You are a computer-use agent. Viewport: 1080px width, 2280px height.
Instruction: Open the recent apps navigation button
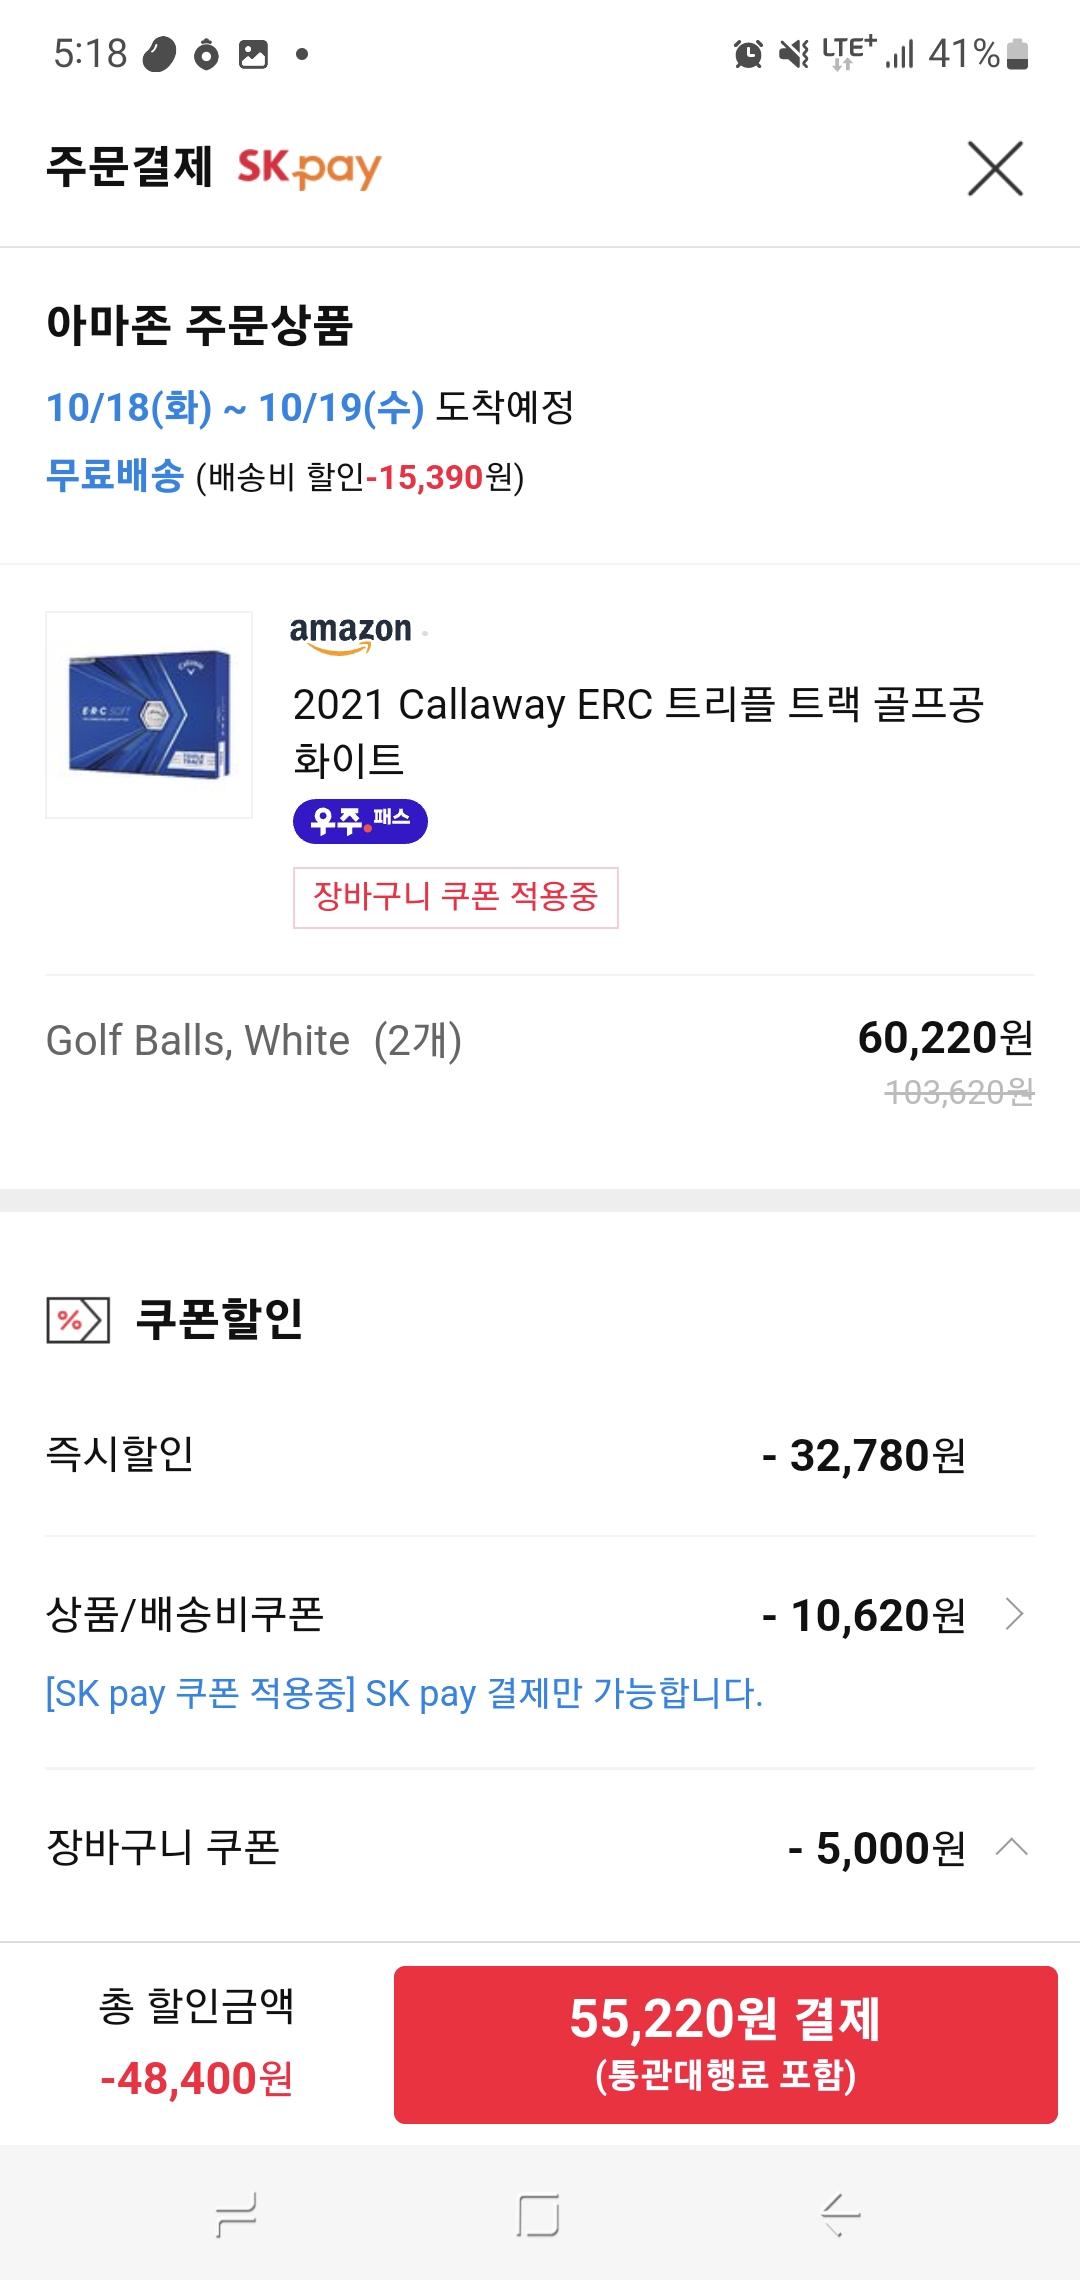[x=237, y=2214]
